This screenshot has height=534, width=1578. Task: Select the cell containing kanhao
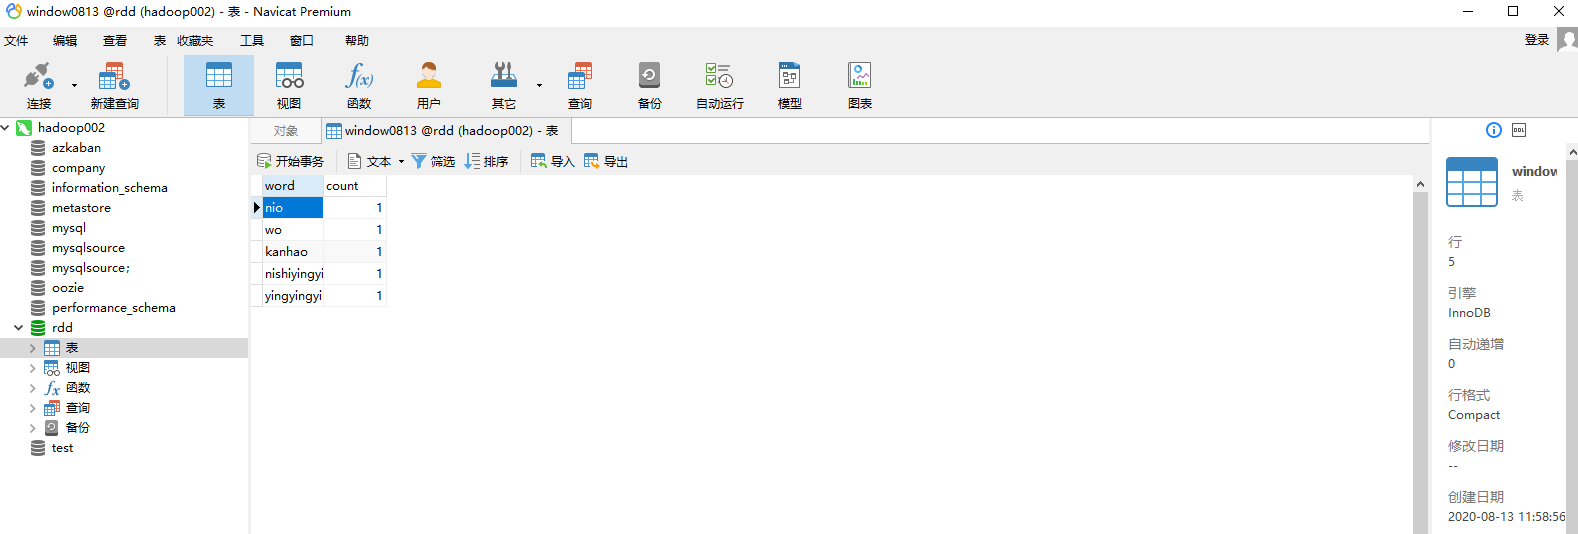(x=292, y=252)
